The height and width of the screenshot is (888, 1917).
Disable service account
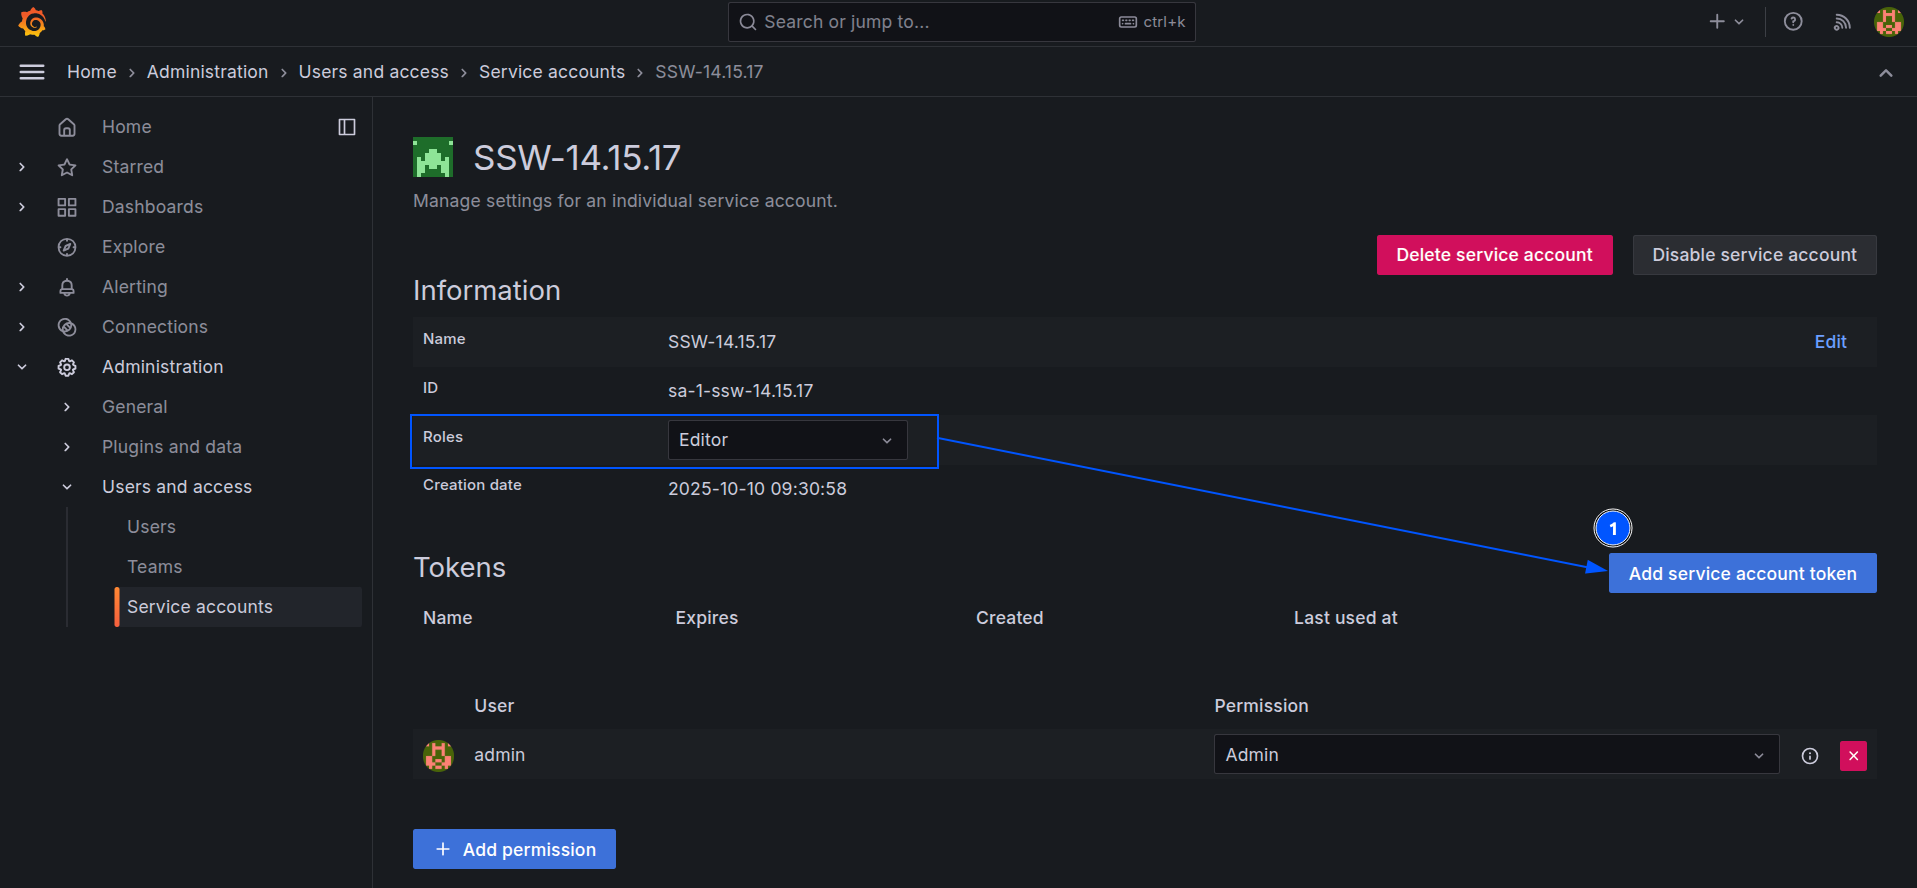click(1754, 255)
